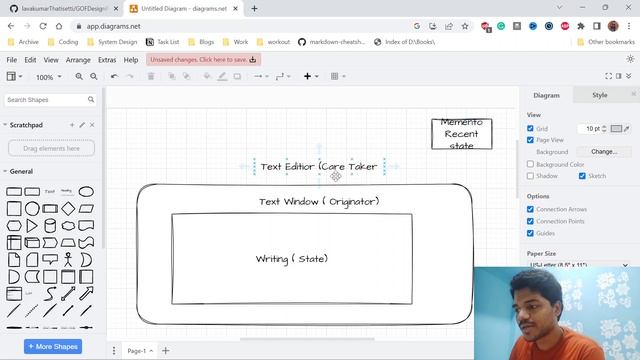Open the Coding bookmarks folder
640x360 pixels.
[x=63, y=42]
